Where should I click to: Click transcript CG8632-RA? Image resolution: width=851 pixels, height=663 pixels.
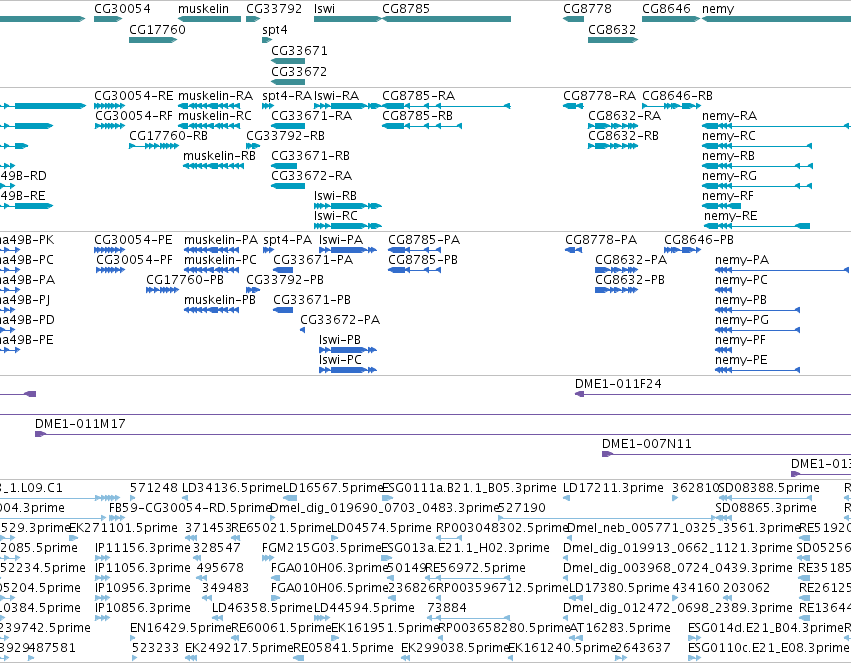pos(625,116)
